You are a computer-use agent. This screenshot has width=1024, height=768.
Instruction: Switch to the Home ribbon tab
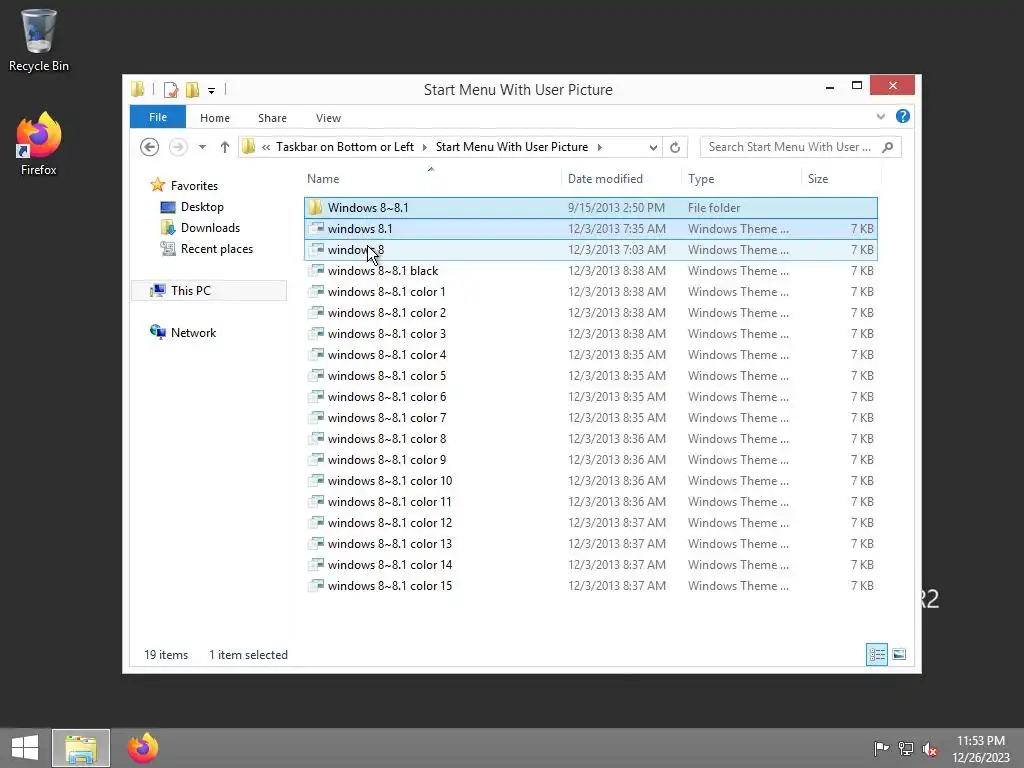coord(215,118)
